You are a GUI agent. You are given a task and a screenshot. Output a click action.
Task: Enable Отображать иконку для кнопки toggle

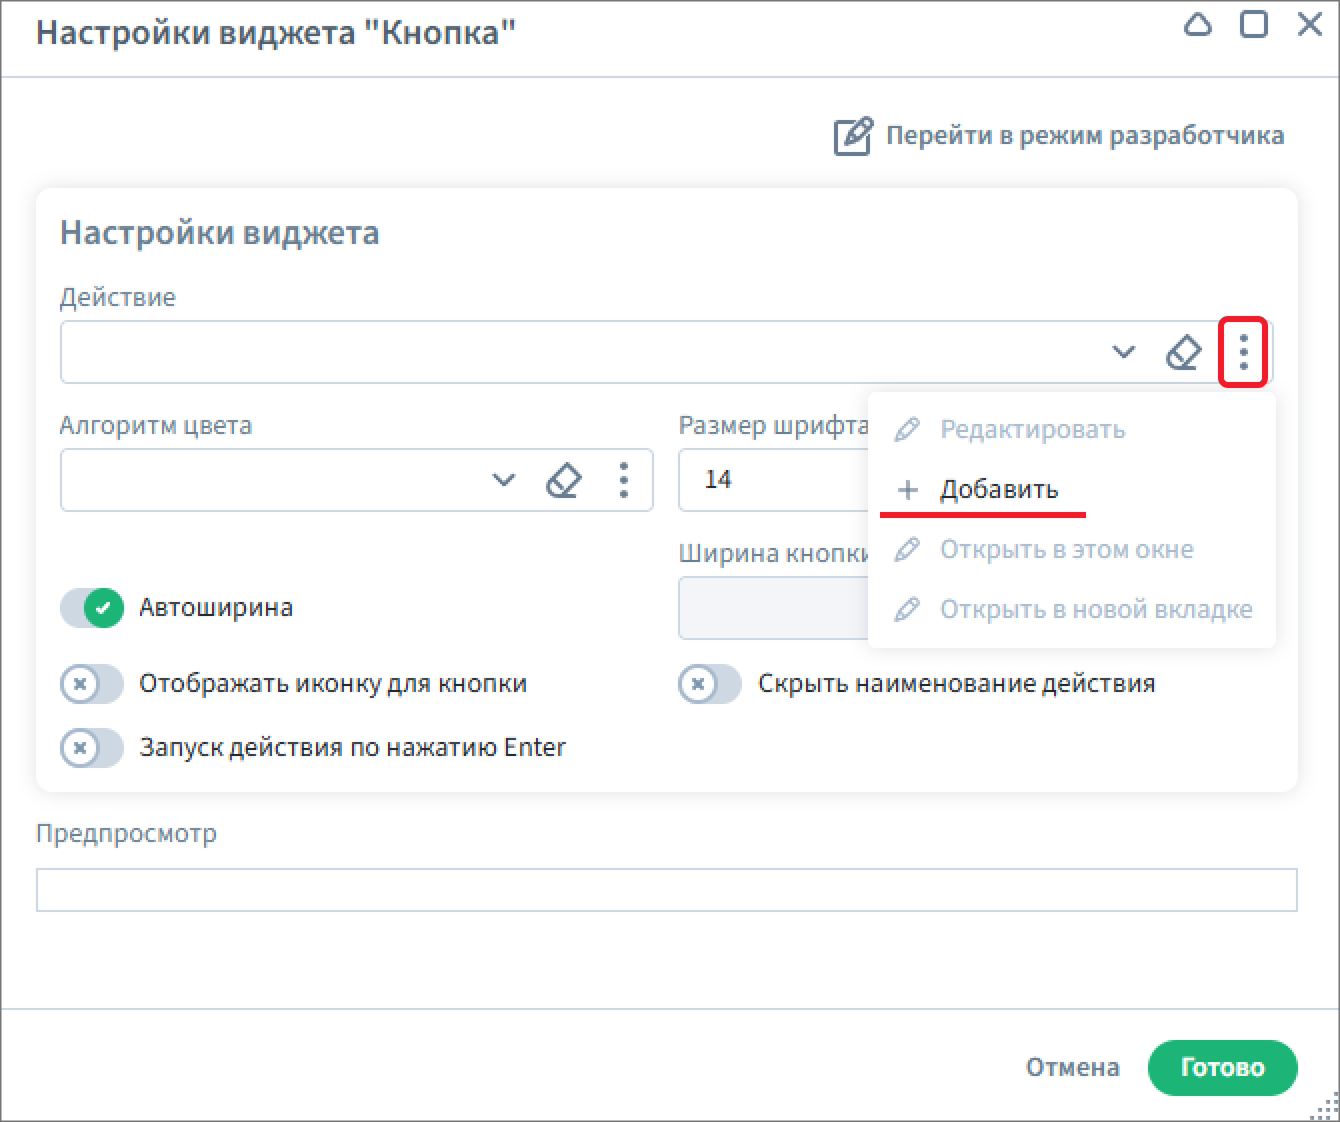(x=92, y=684)
